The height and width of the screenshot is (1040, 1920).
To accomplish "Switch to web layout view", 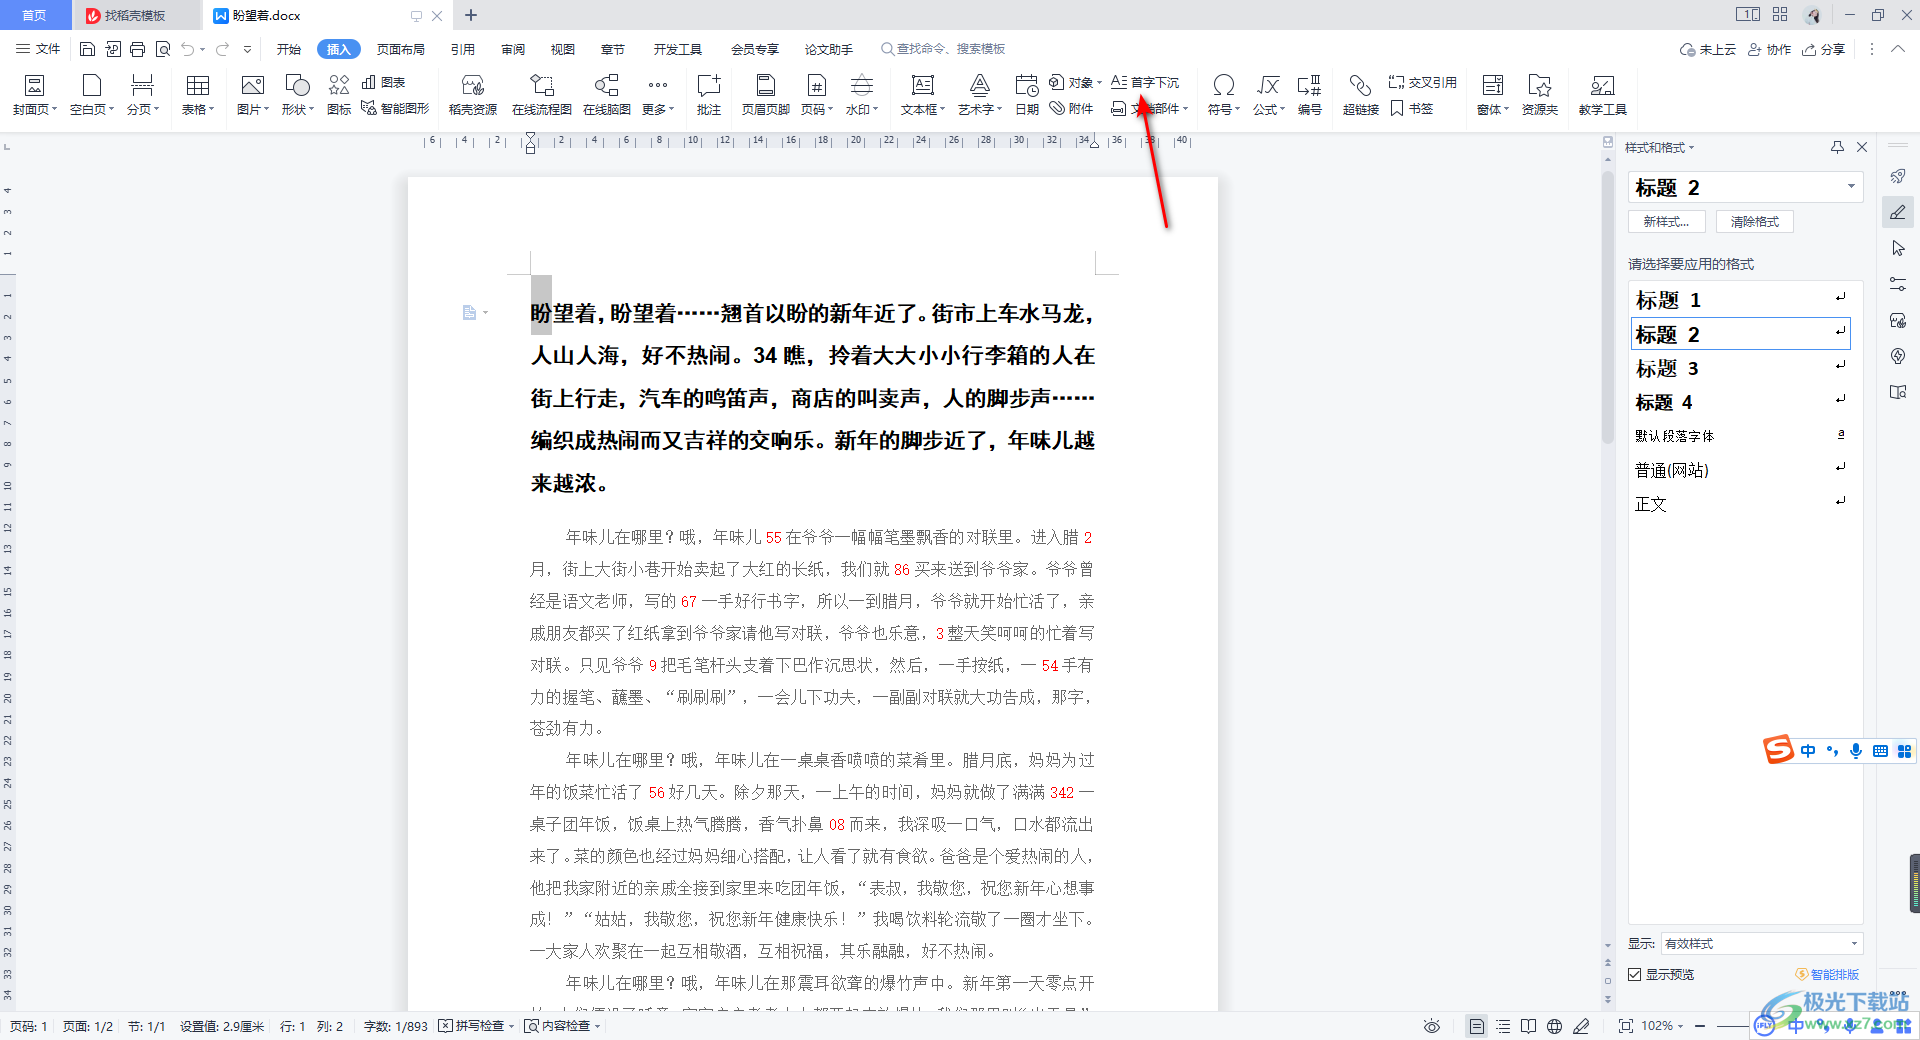I will 1554,1026.
